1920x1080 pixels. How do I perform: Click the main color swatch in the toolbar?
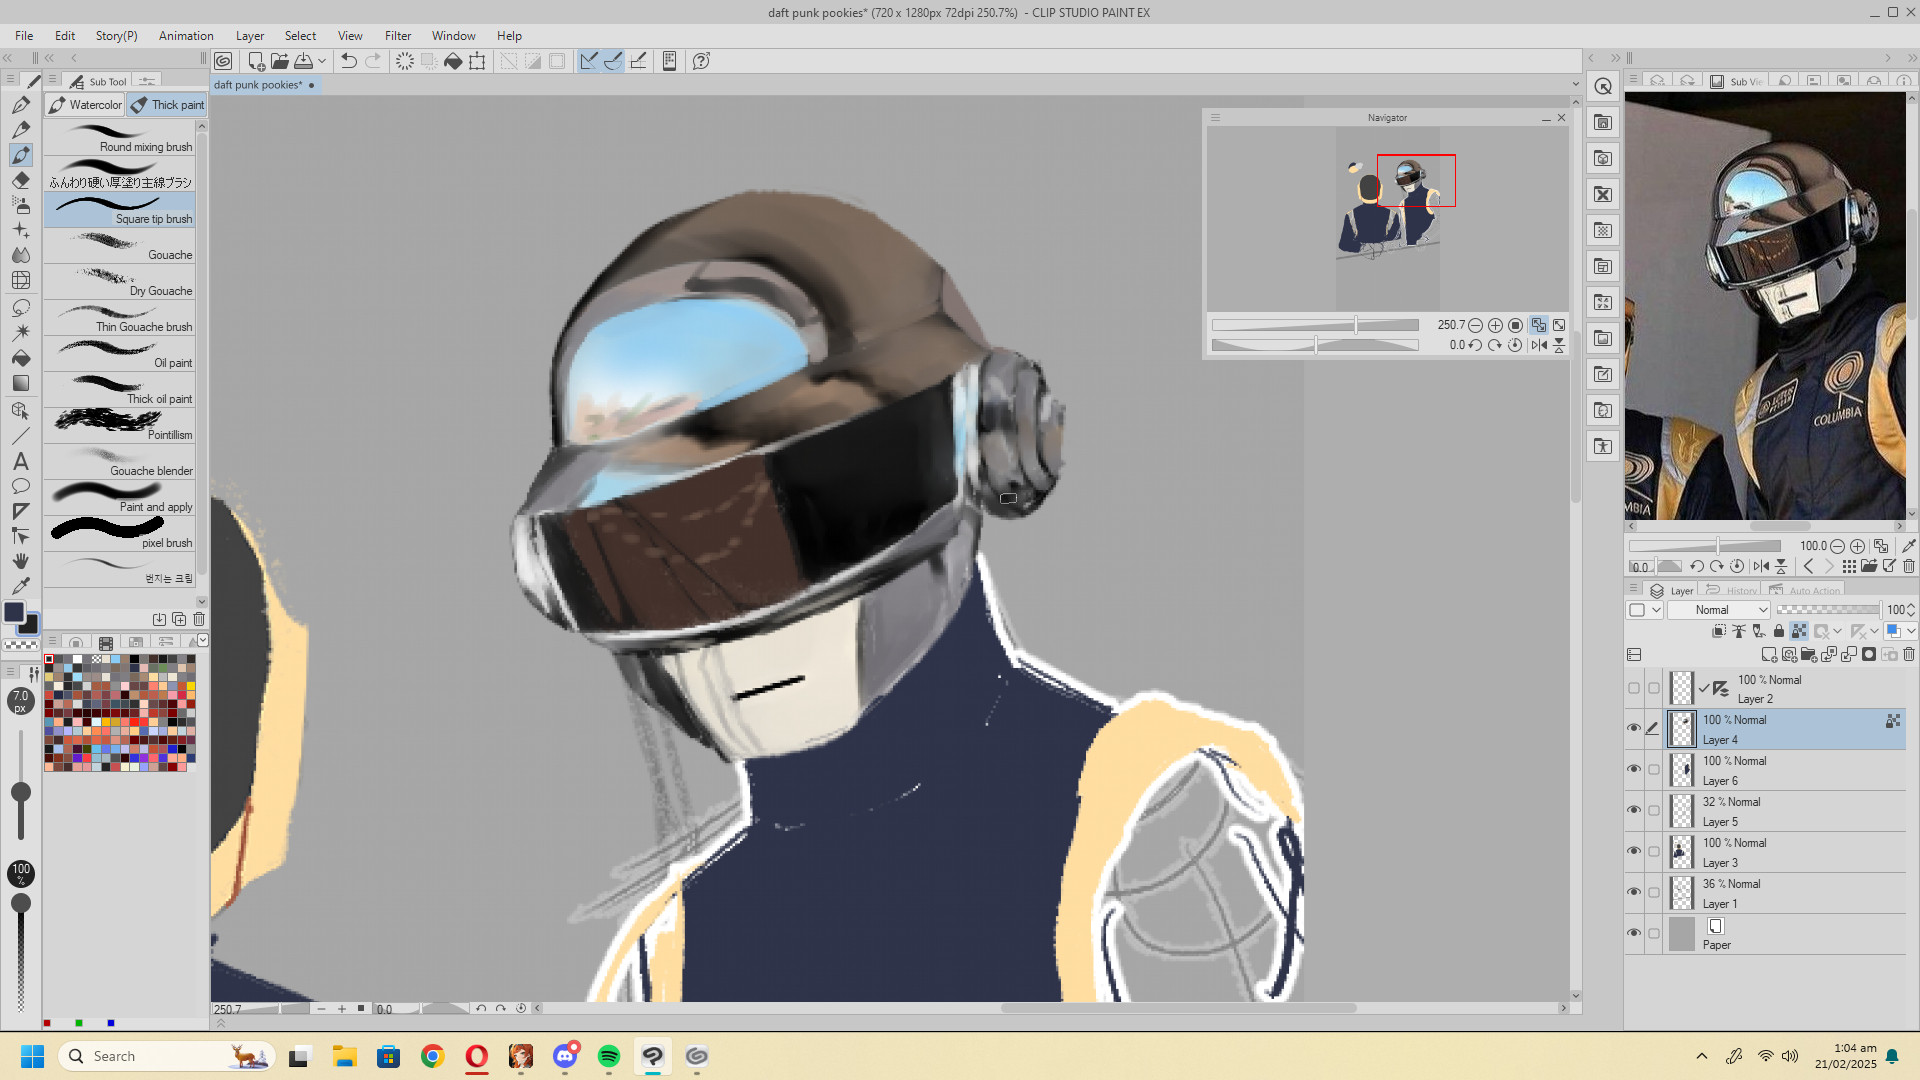(14, 612)
